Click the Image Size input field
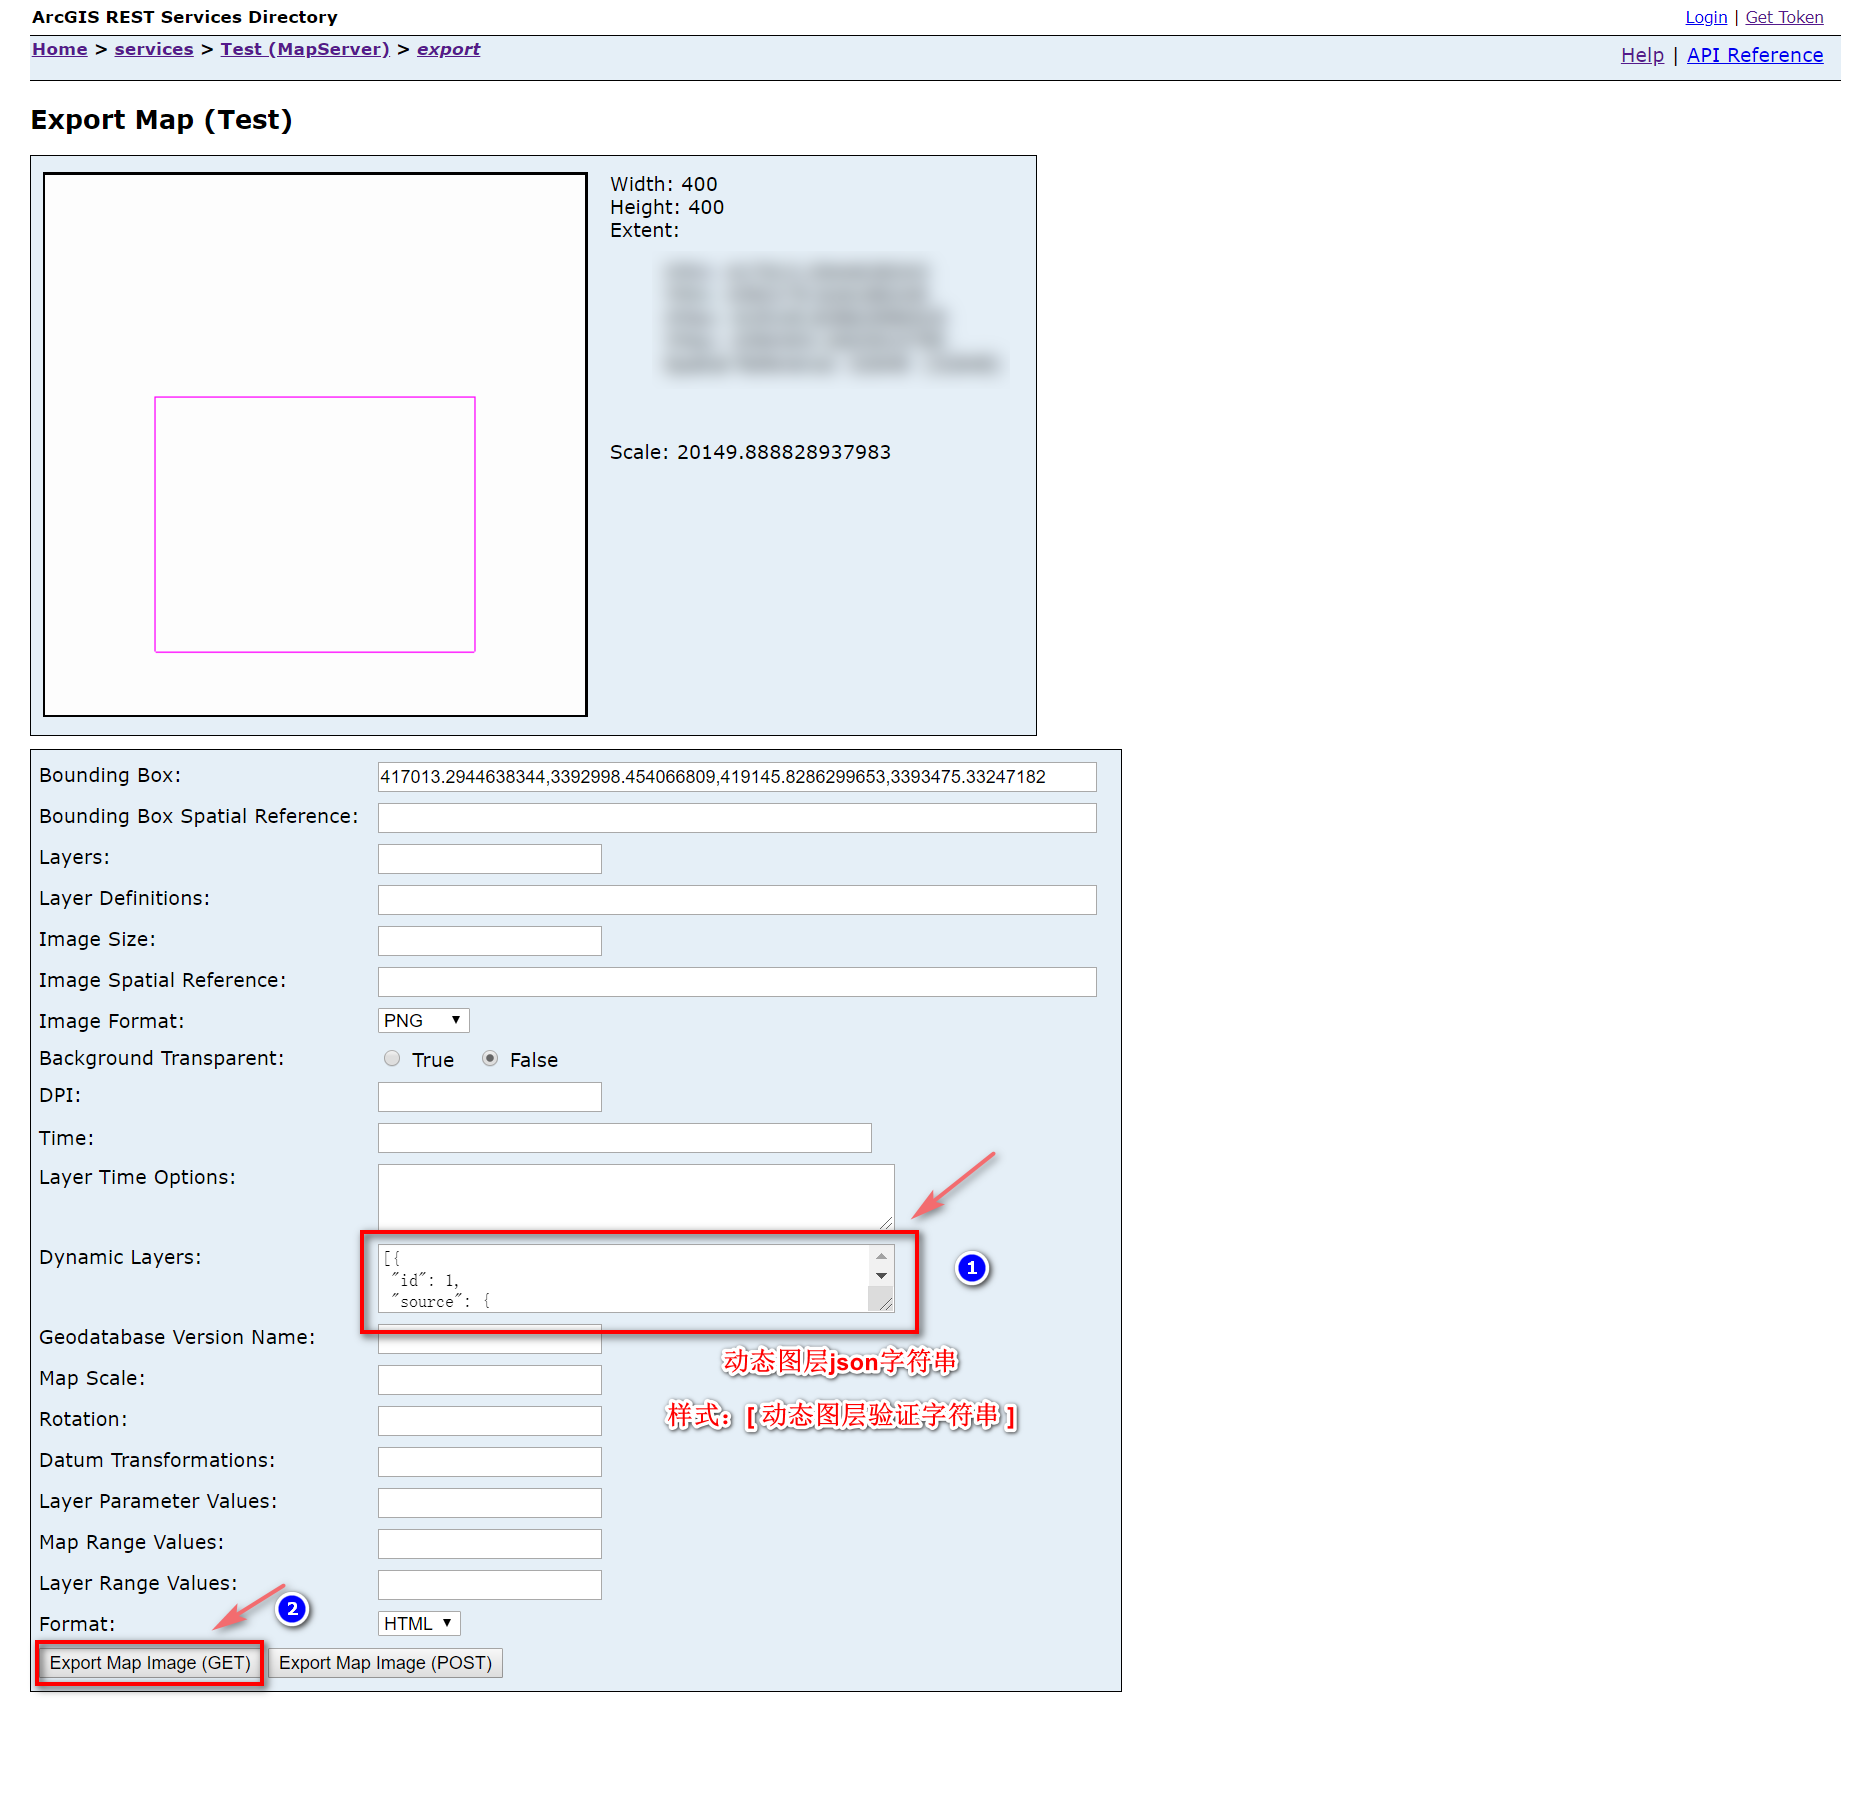 coord(490,941)
